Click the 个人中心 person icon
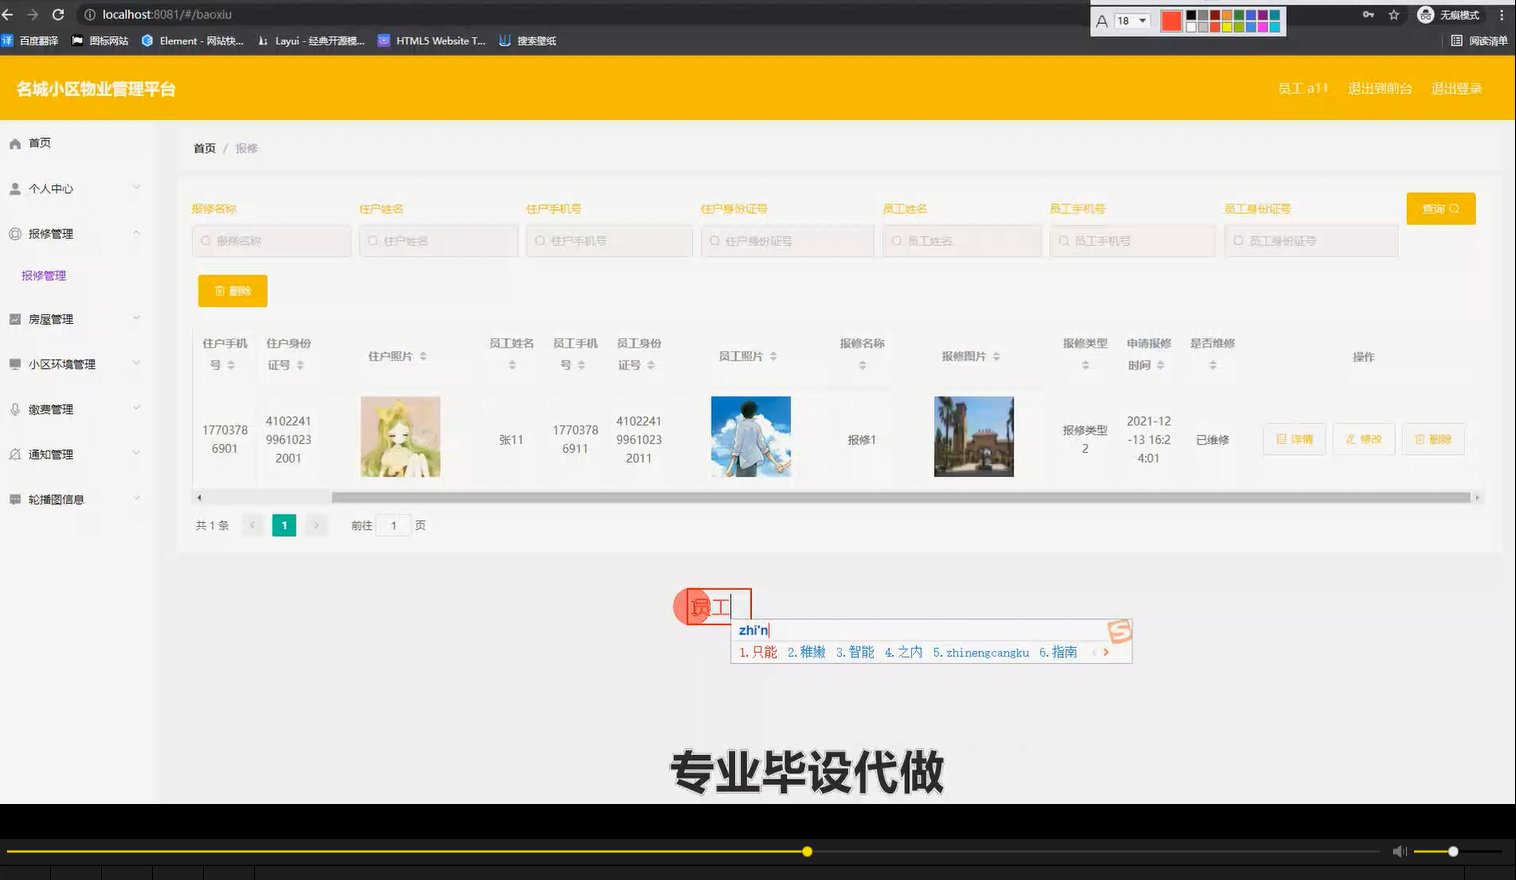The image size is (1516, 880). tap(14, 188)
